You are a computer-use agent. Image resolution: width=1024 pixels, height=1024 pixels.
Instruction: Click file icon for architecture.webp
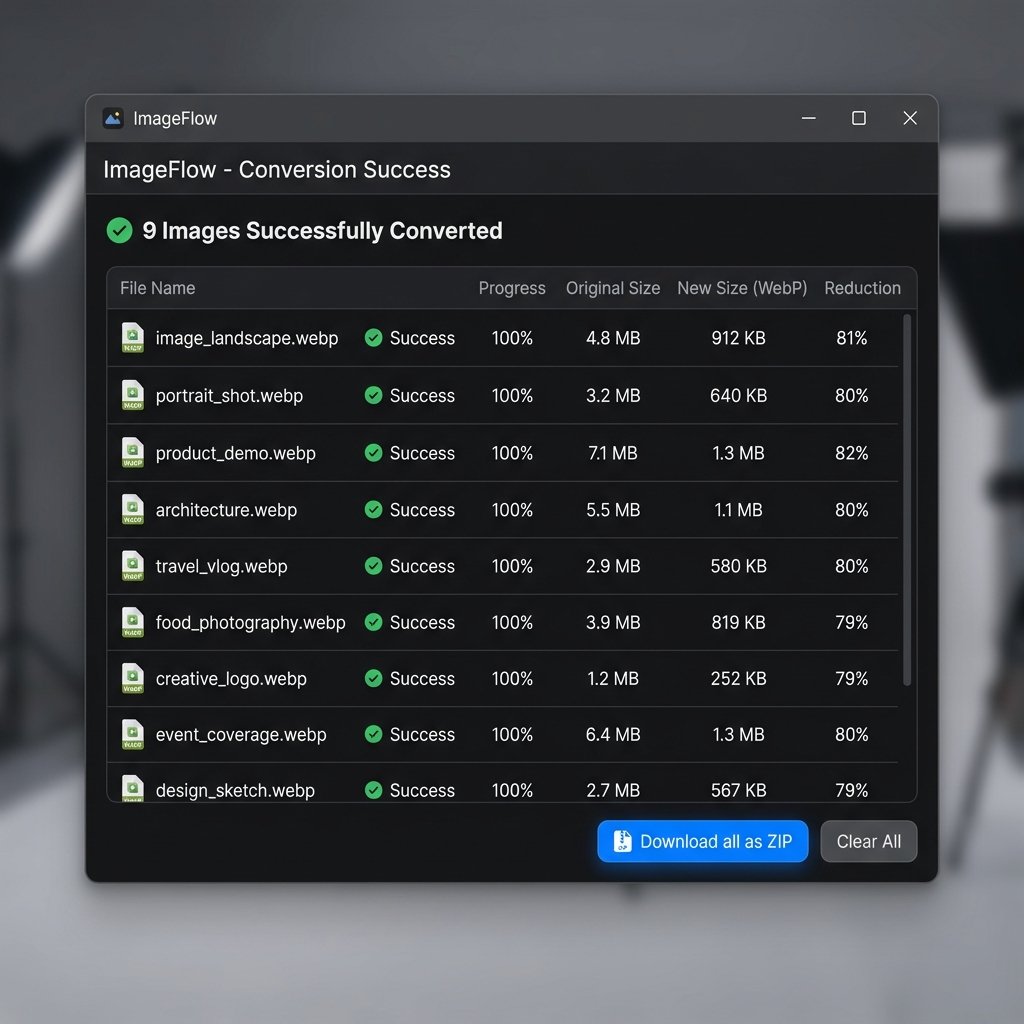[133, 509]
